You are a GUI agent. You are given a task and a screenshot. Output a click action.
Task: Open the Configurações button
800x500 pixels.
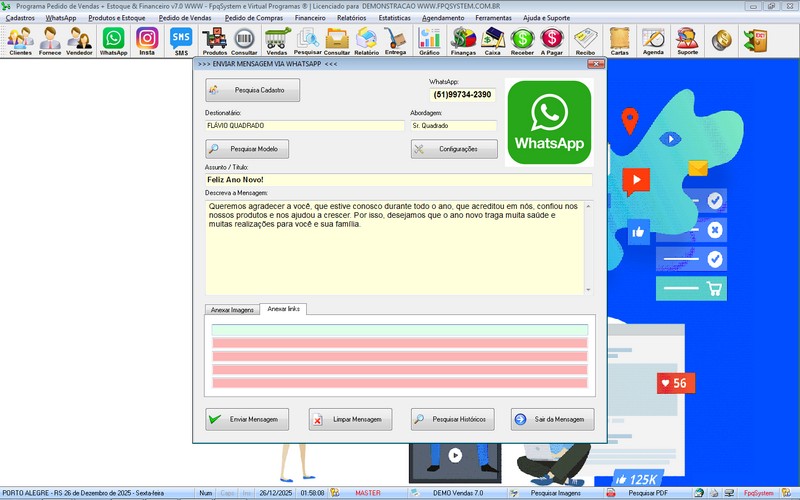pyautogui.click(x=454, y=149)
